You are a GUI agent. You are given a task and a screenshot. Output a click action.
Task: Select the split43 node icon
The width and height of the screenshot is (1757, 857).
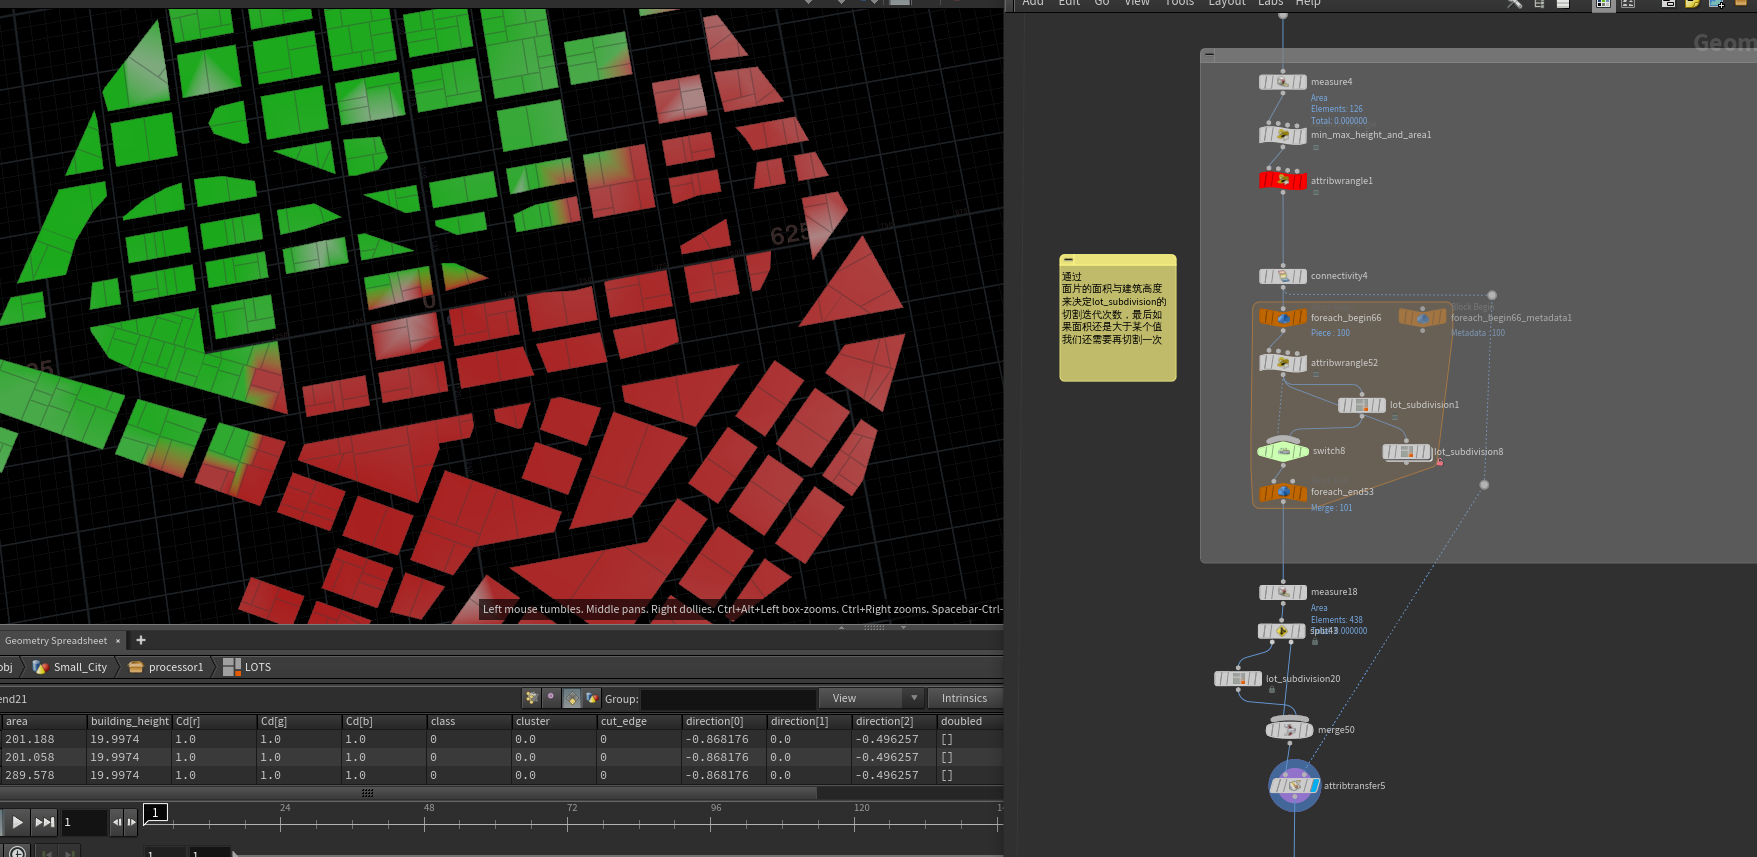1282,631
